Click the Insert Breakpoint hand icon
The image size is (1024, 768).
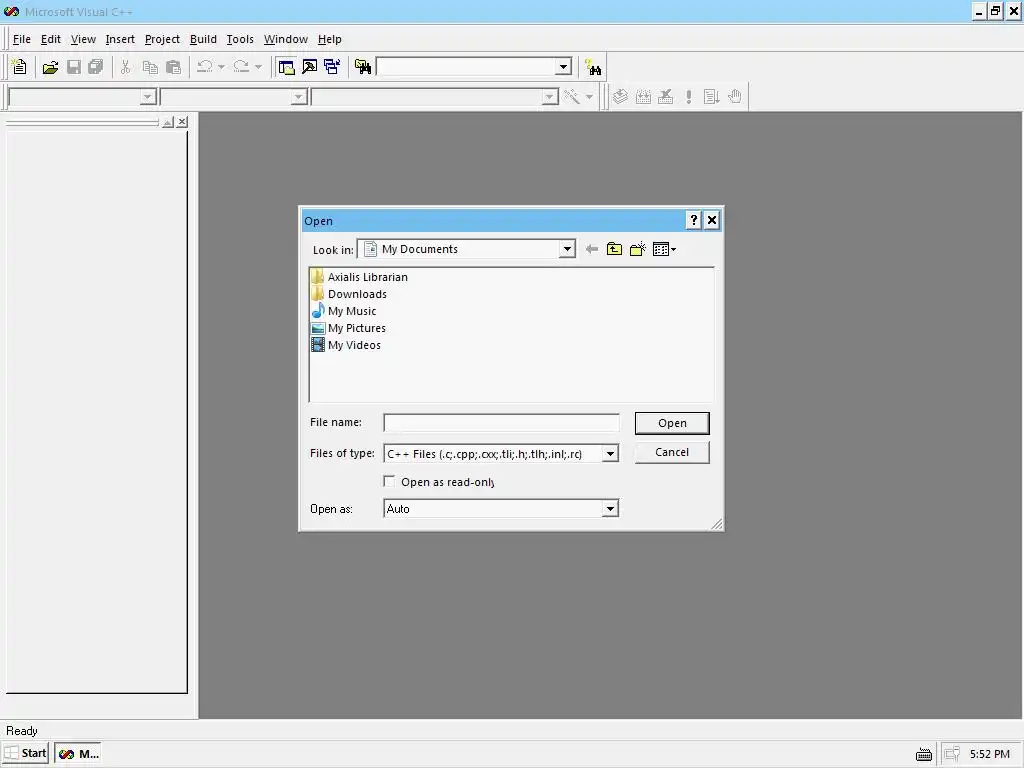735,97
